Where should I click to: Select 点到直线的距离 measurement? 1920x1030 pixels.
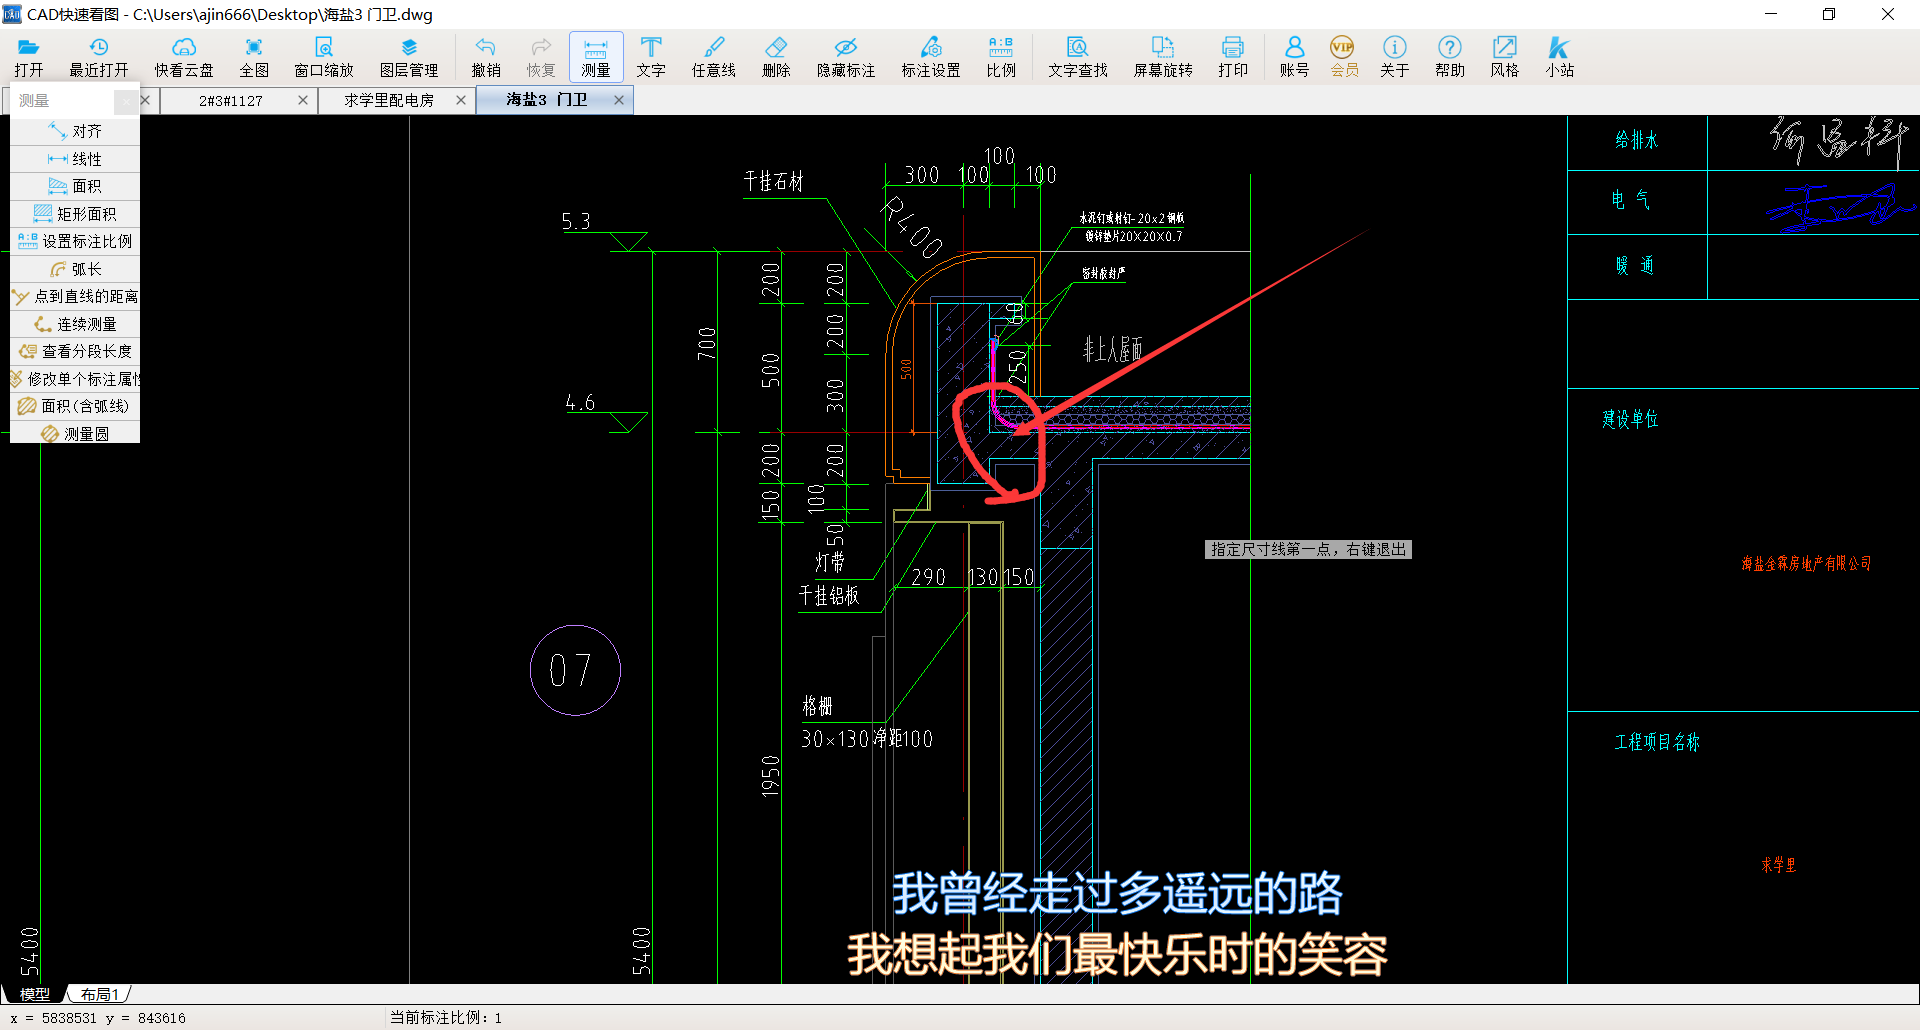click(x=75, y=296)
